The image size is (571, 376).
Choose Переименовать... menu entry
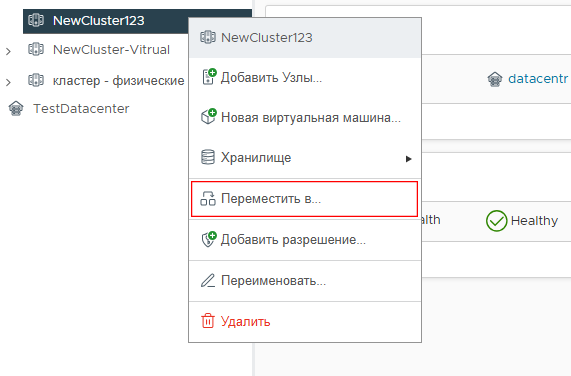[305, 281]
